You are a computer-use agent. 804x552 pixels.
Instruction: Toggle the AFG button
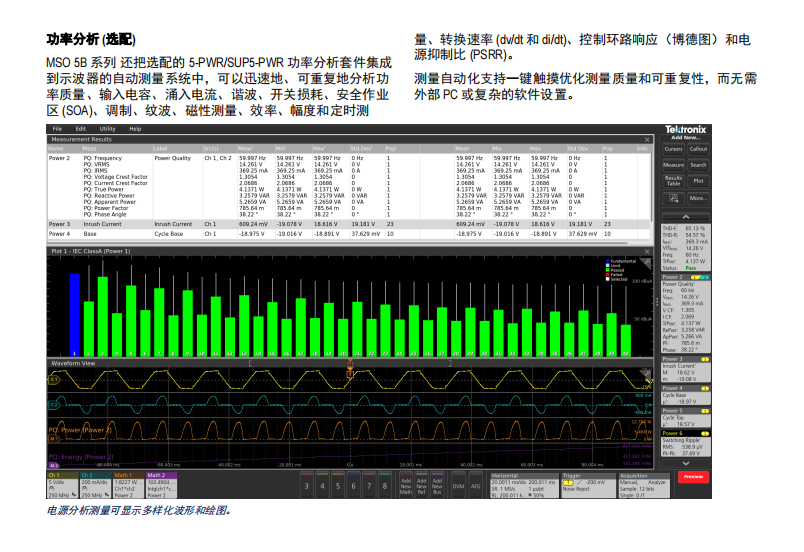476,485
